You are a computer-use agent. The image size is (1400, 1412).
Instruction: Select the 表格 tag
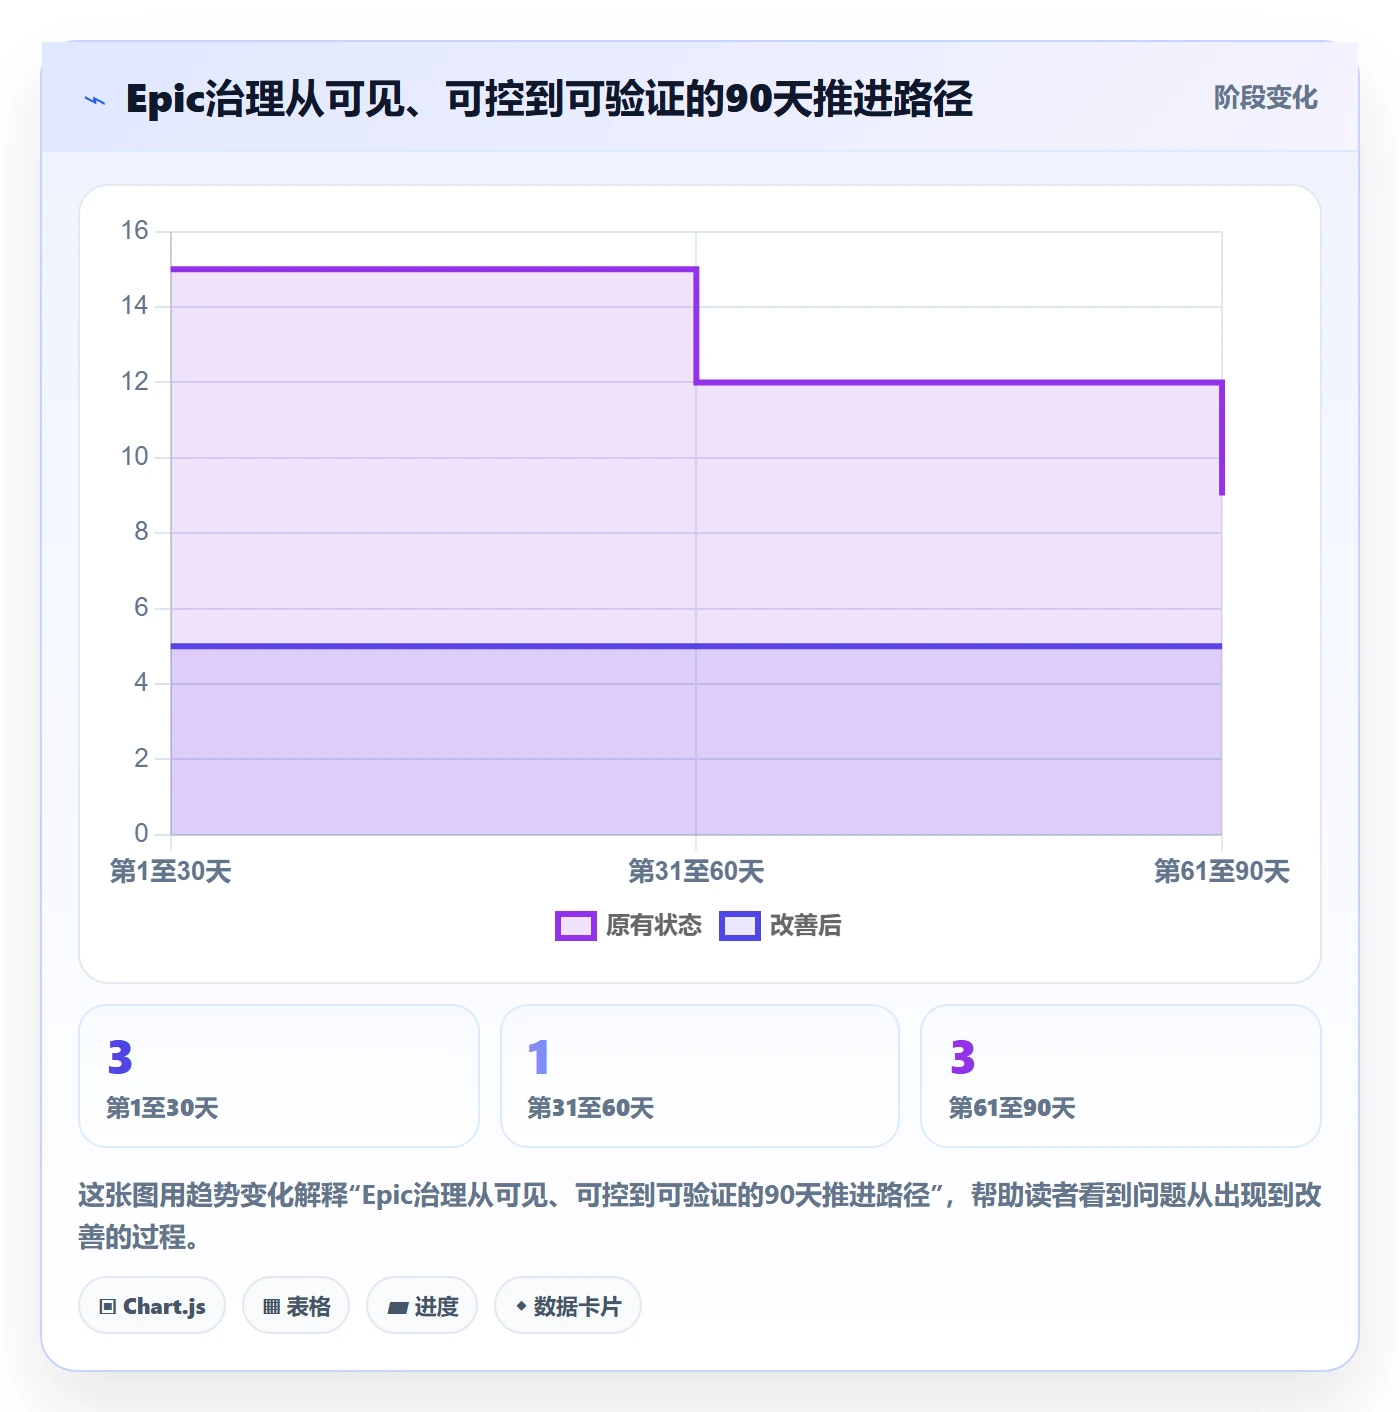pos(296,1305)
